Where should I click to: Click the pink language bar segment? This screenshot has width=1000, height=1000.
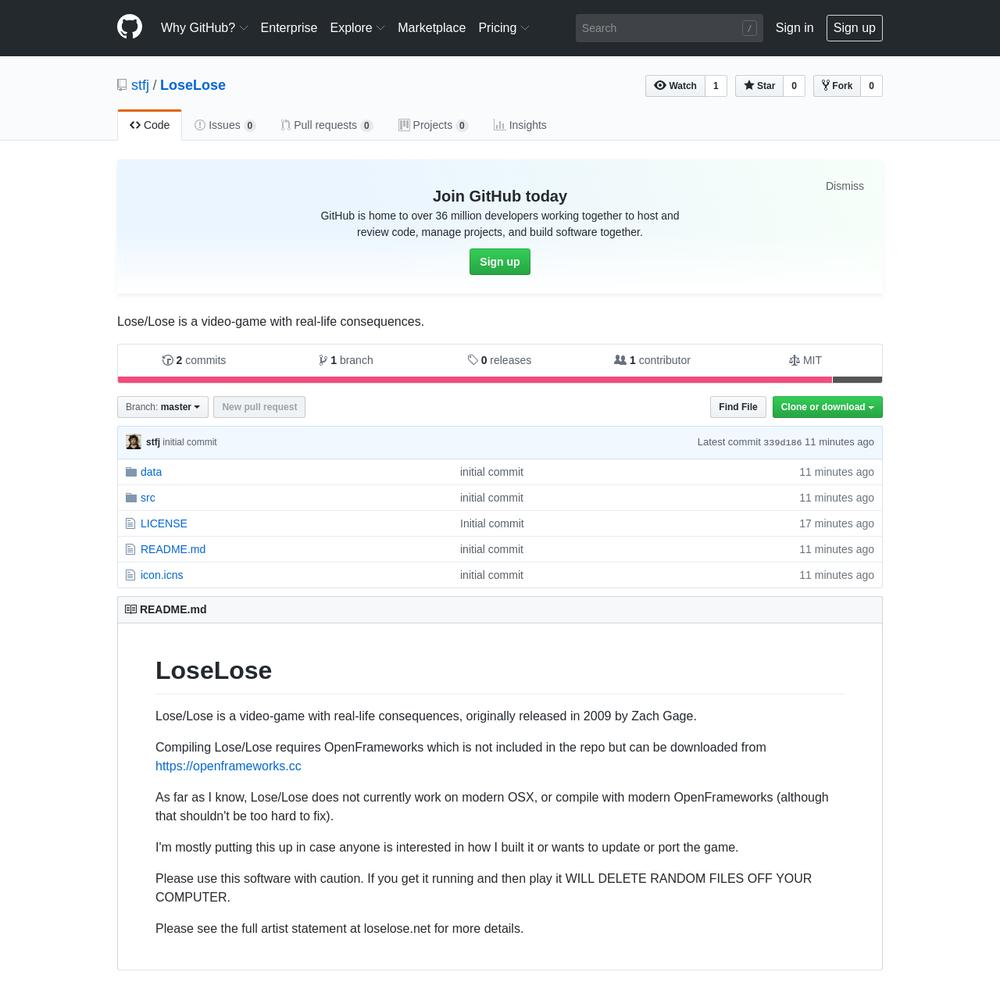474,380
